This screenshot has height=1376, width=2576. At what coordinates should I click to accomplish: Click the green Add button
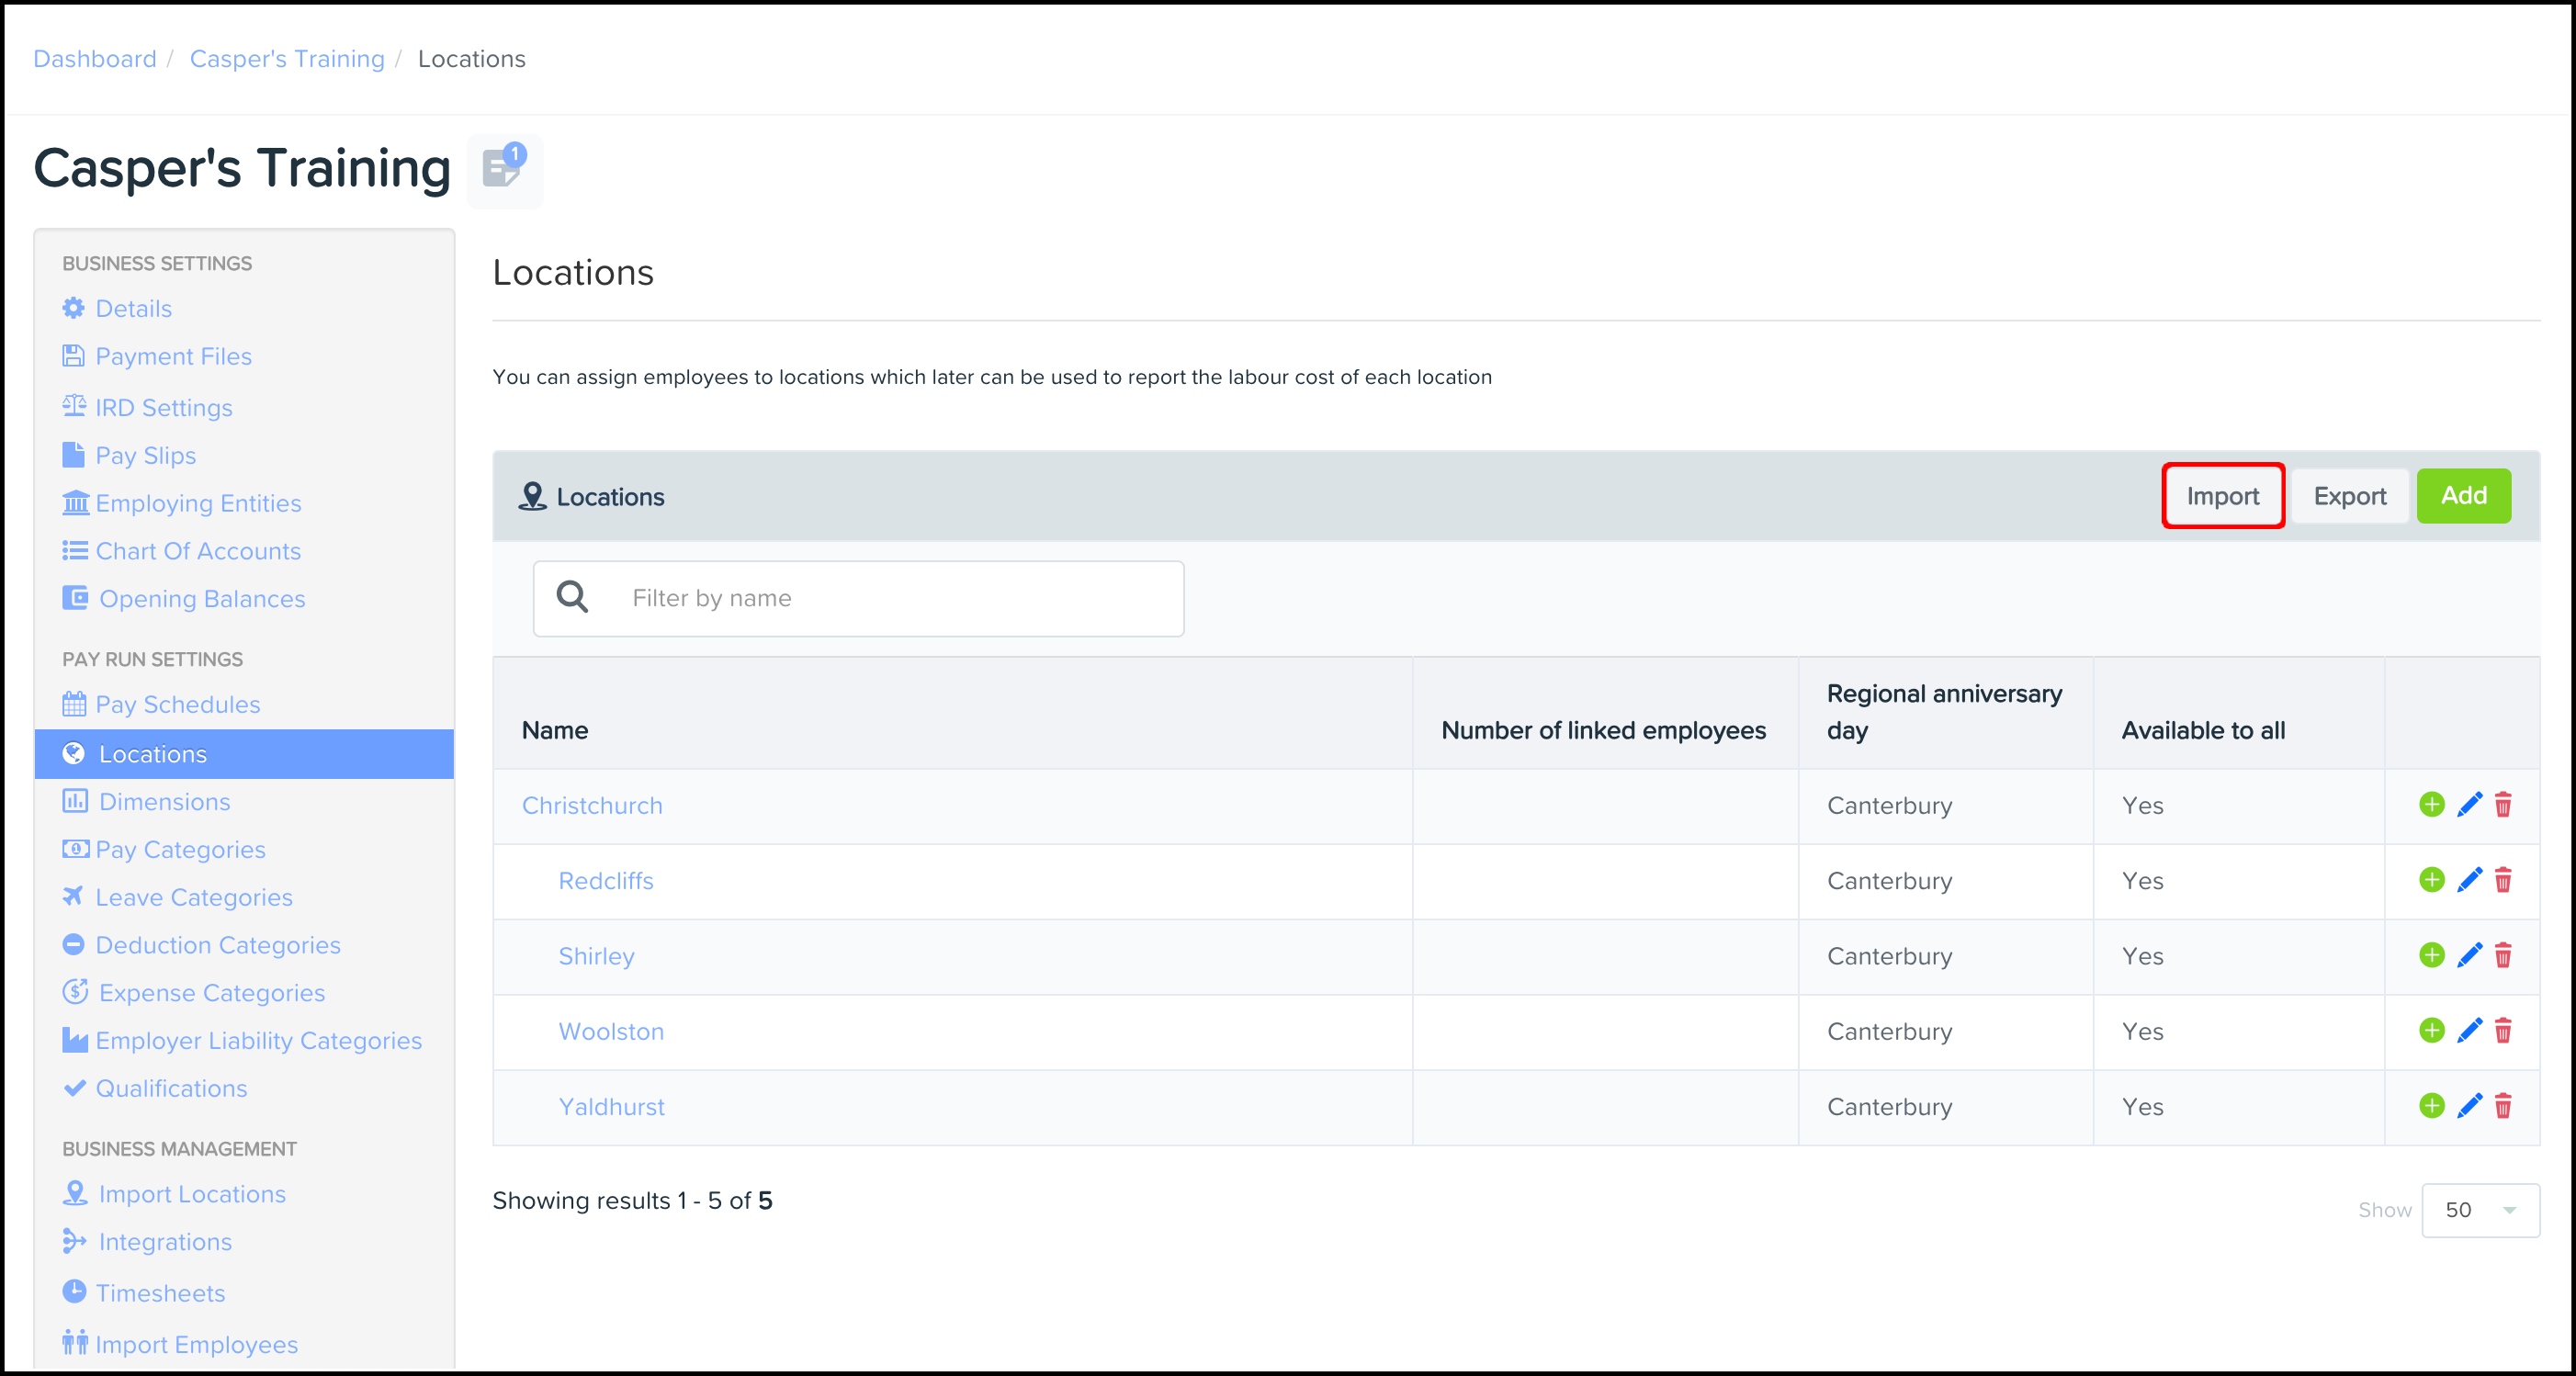coord(2463,496)
